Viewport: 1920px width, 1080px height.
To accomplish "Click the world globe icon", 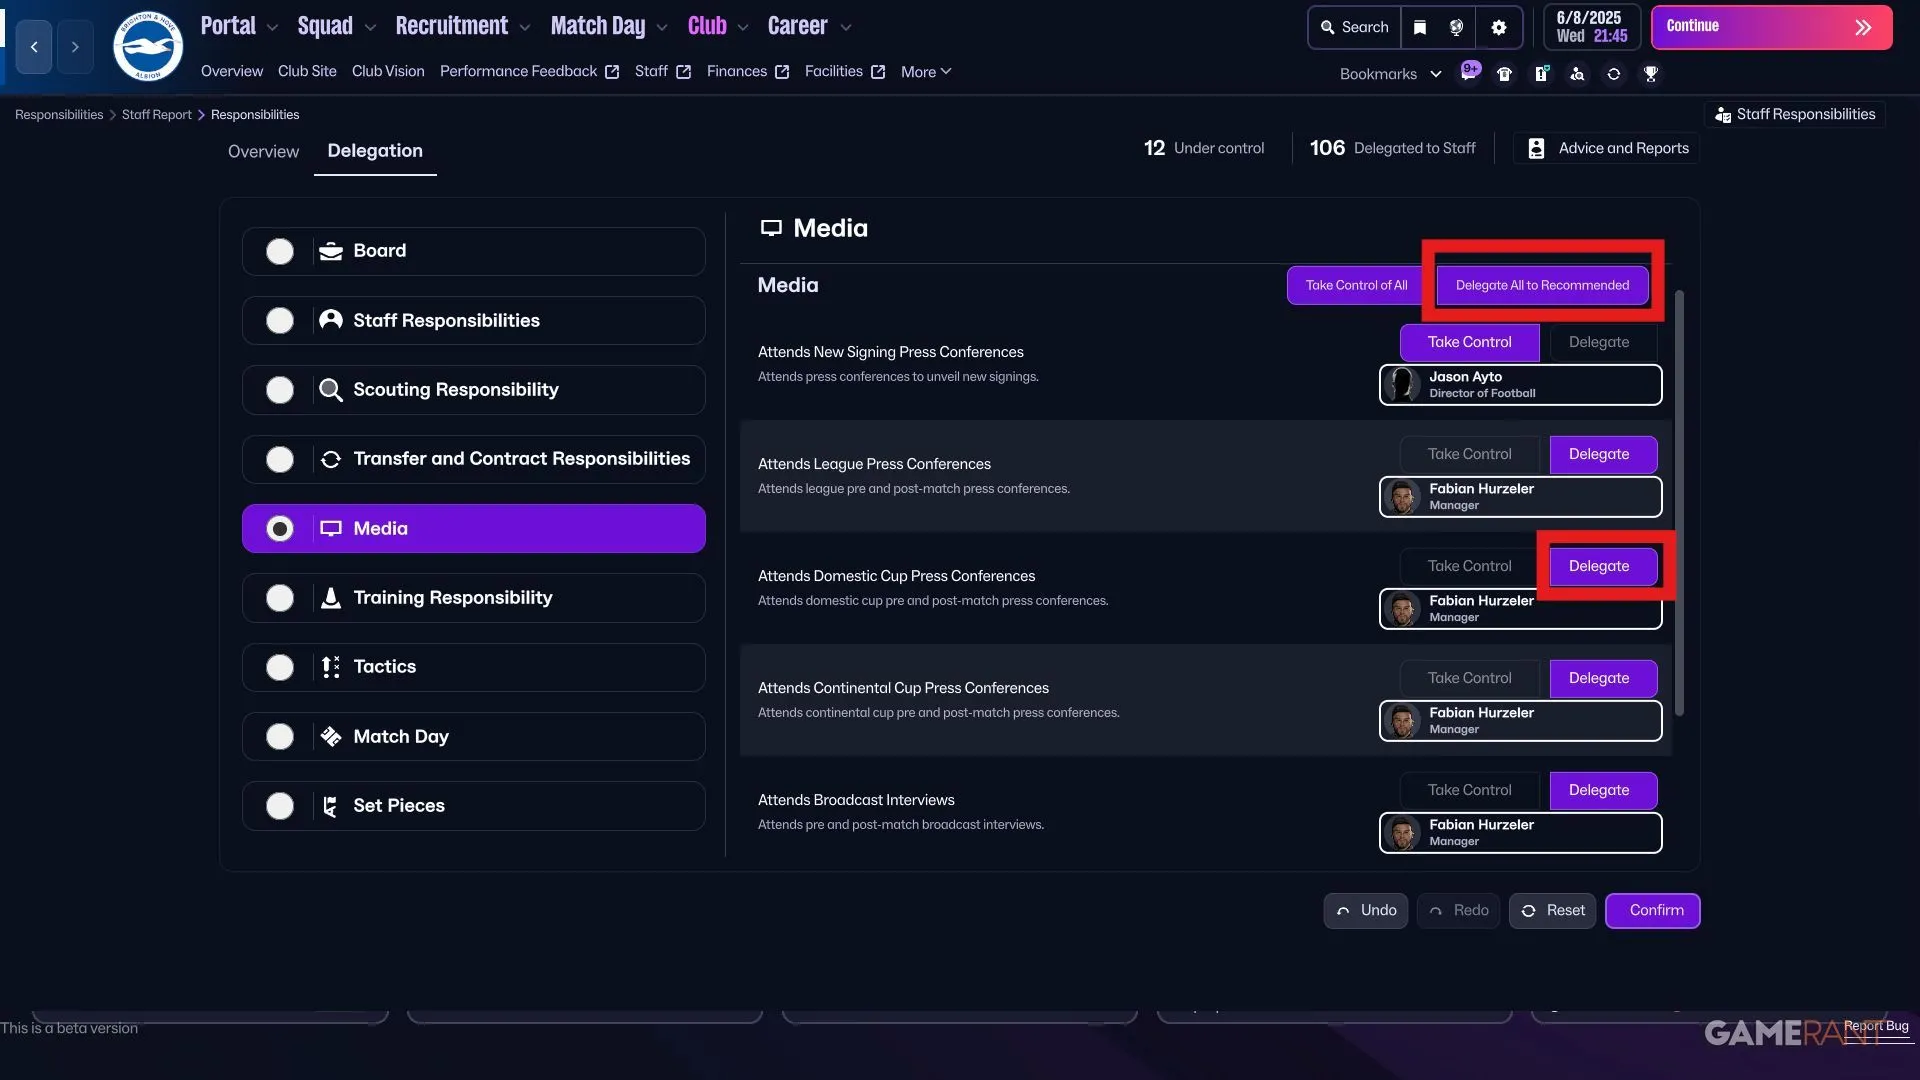I will point(1457,27).
